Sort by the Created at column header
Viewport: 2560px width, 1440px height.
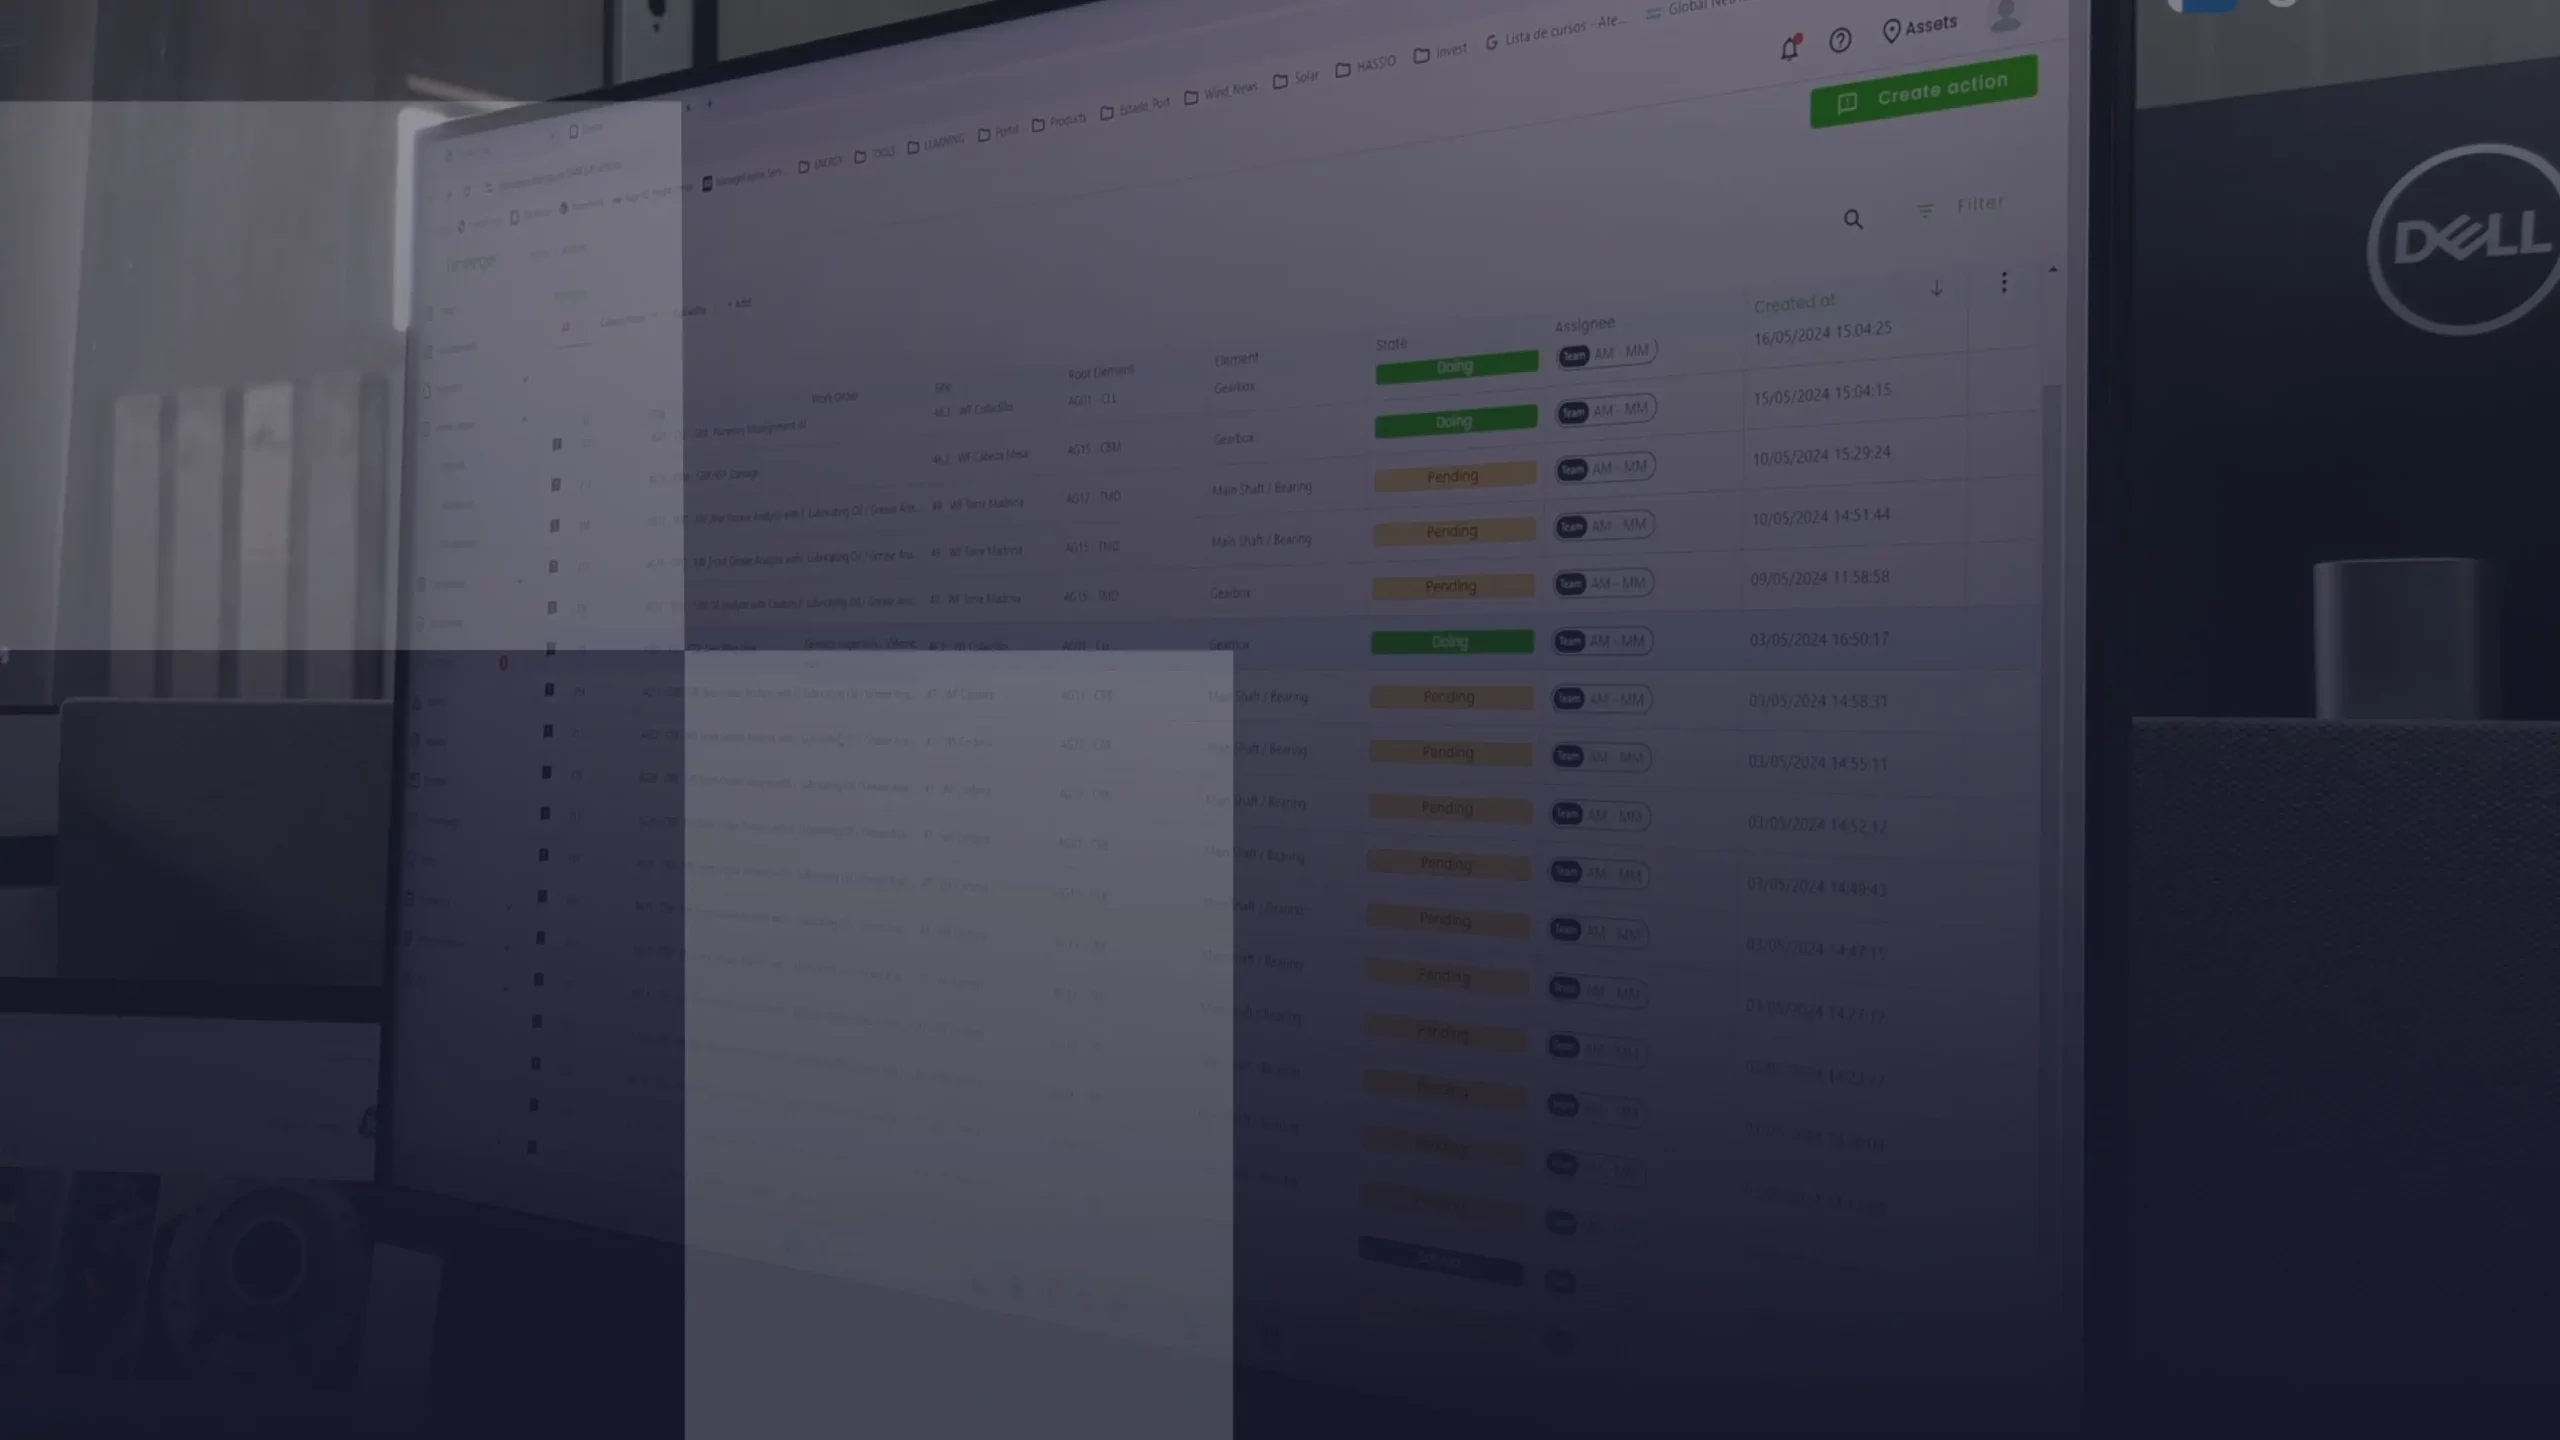point(1794,303)
